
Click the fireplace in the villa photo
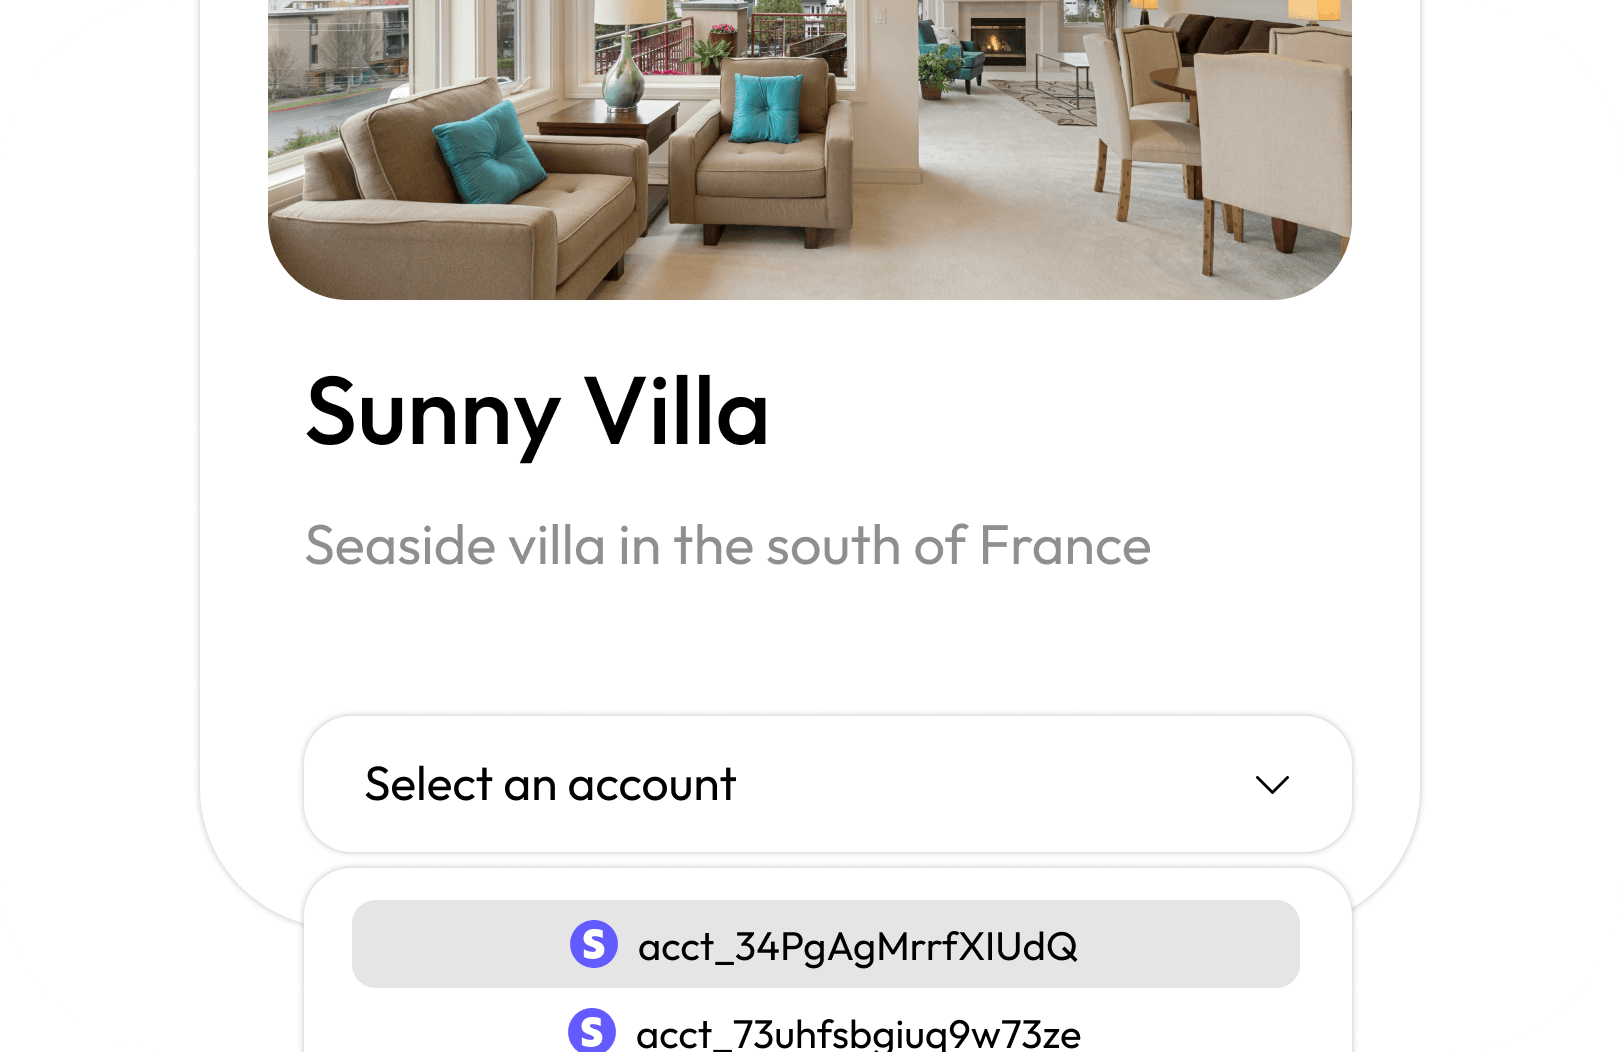point(998,41)
